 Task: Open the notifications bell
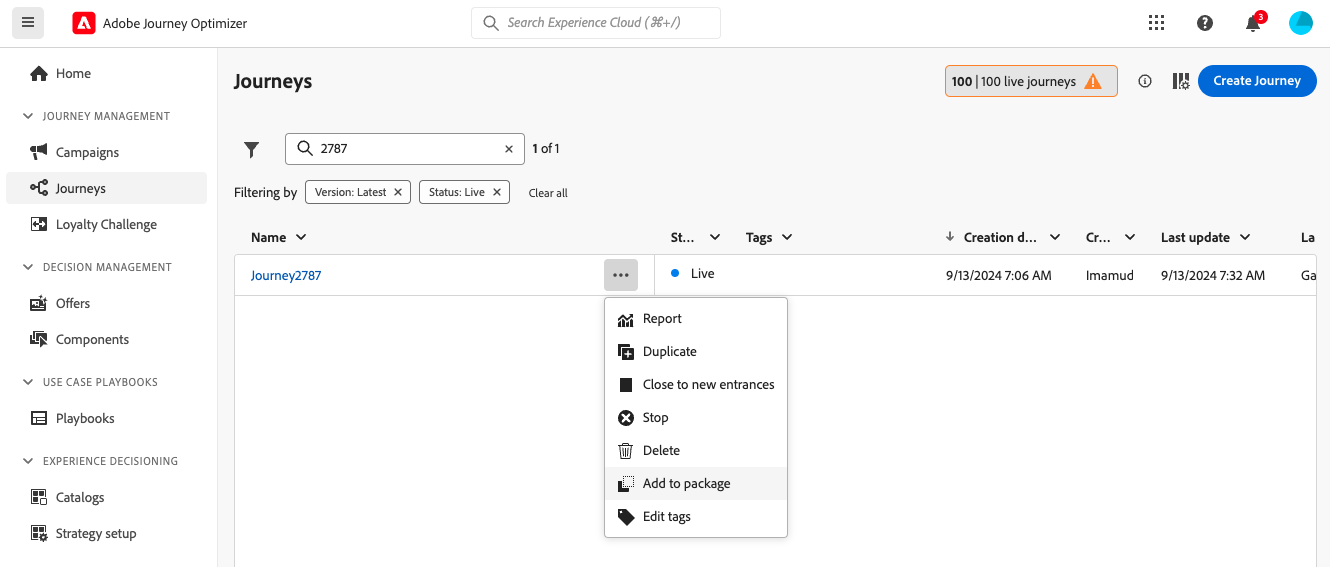coord(1253,23)
